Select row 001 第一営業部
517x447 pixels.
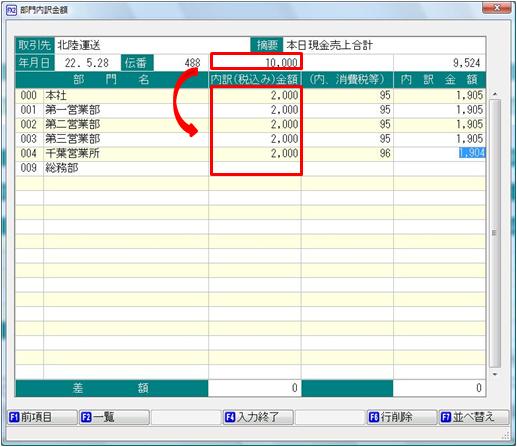click(250, 110)
